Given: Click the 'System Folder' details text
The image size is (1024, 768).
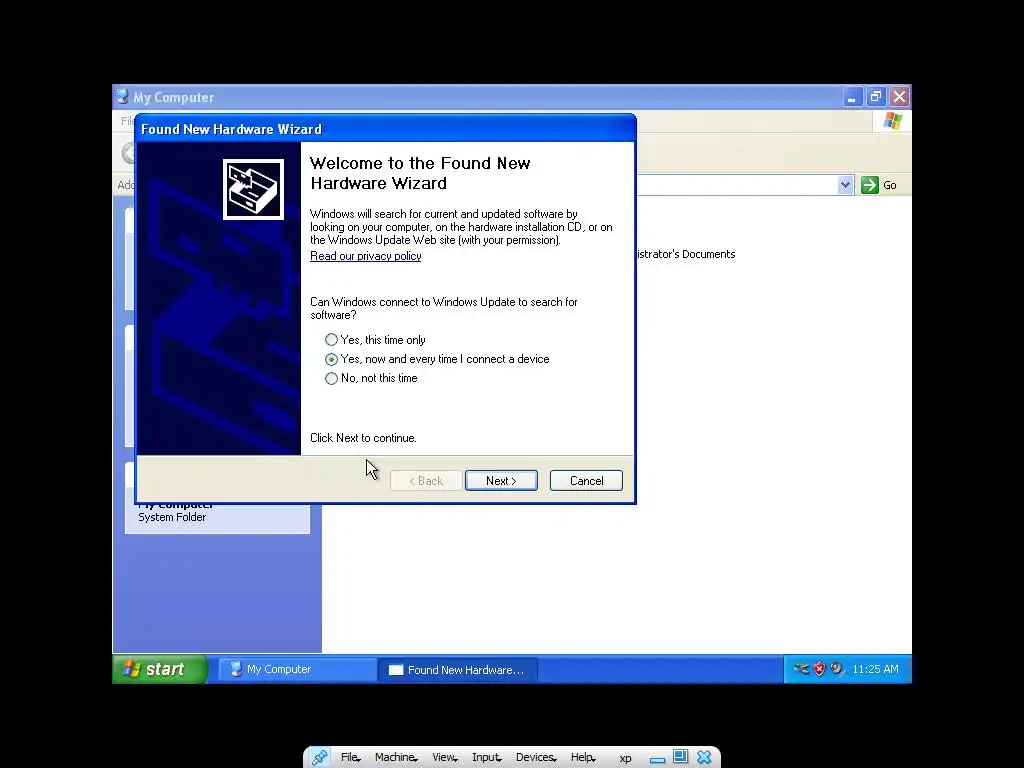Looking at the screenshot, I should pyautogui.click(x=172, y=517).
